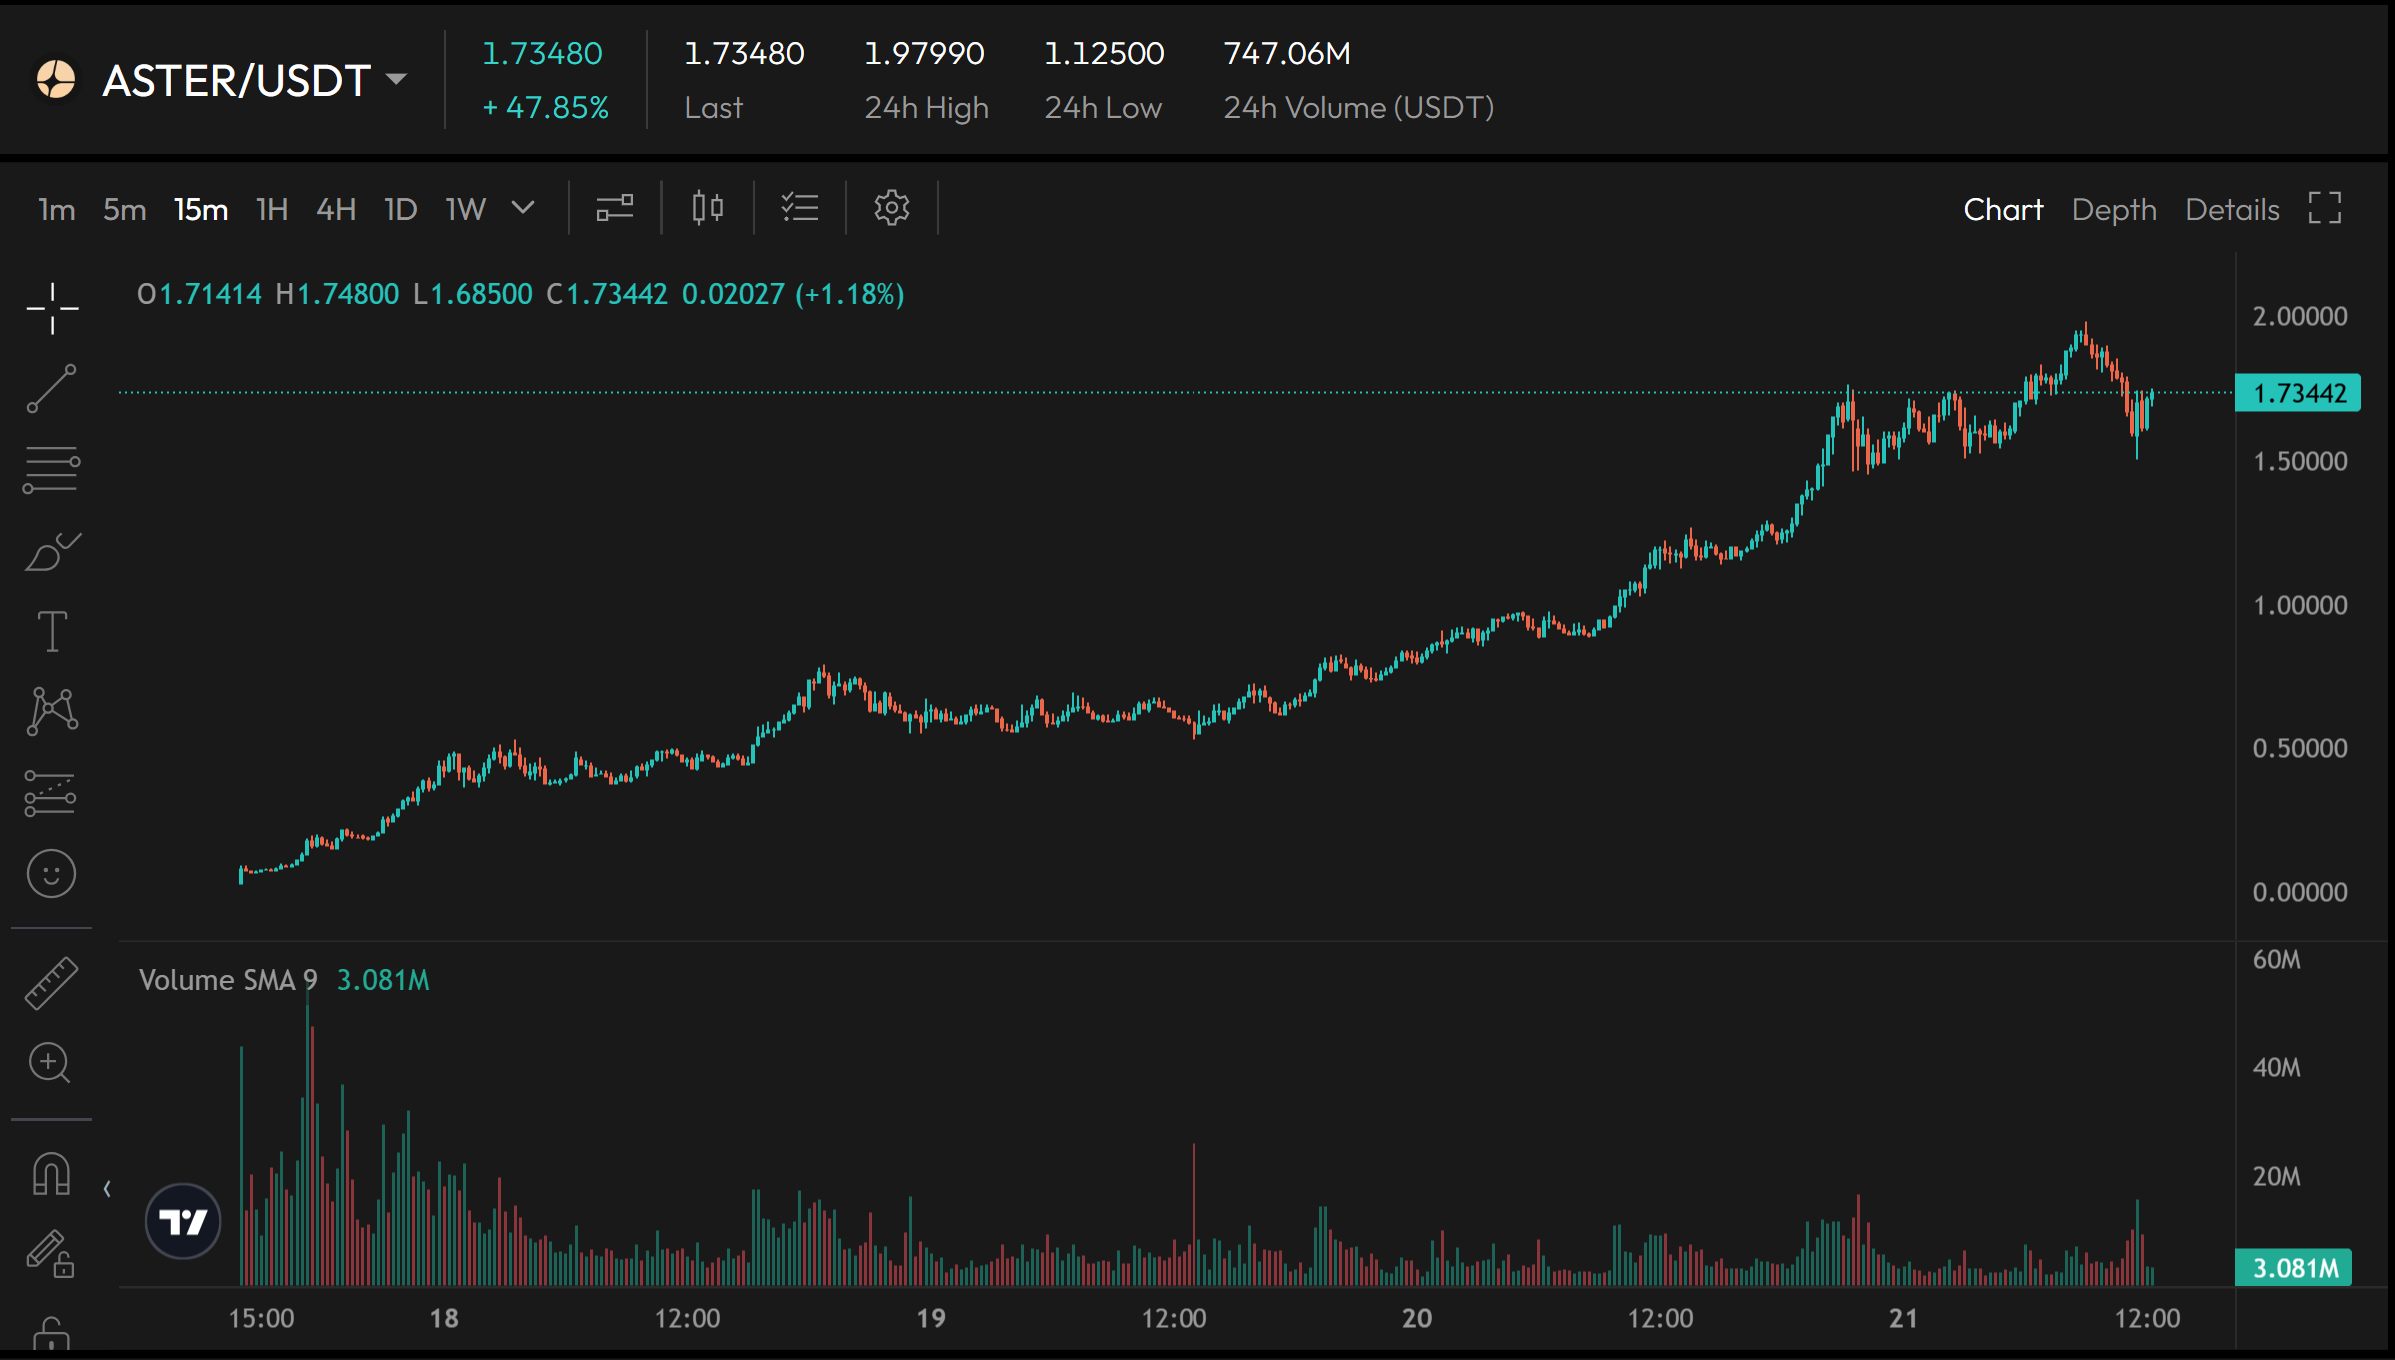Select the crosshair cursor tool
The height and width of the screenshot is (1360, 2395).
point(52,308)
